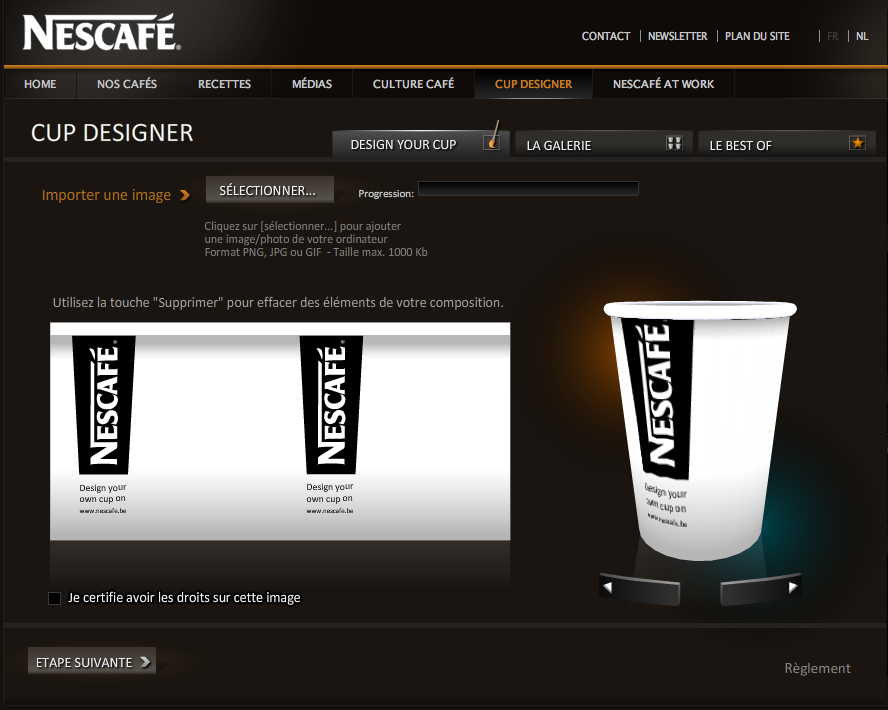
Task: Rotate the cup preview left
Action: coord(639,589)
